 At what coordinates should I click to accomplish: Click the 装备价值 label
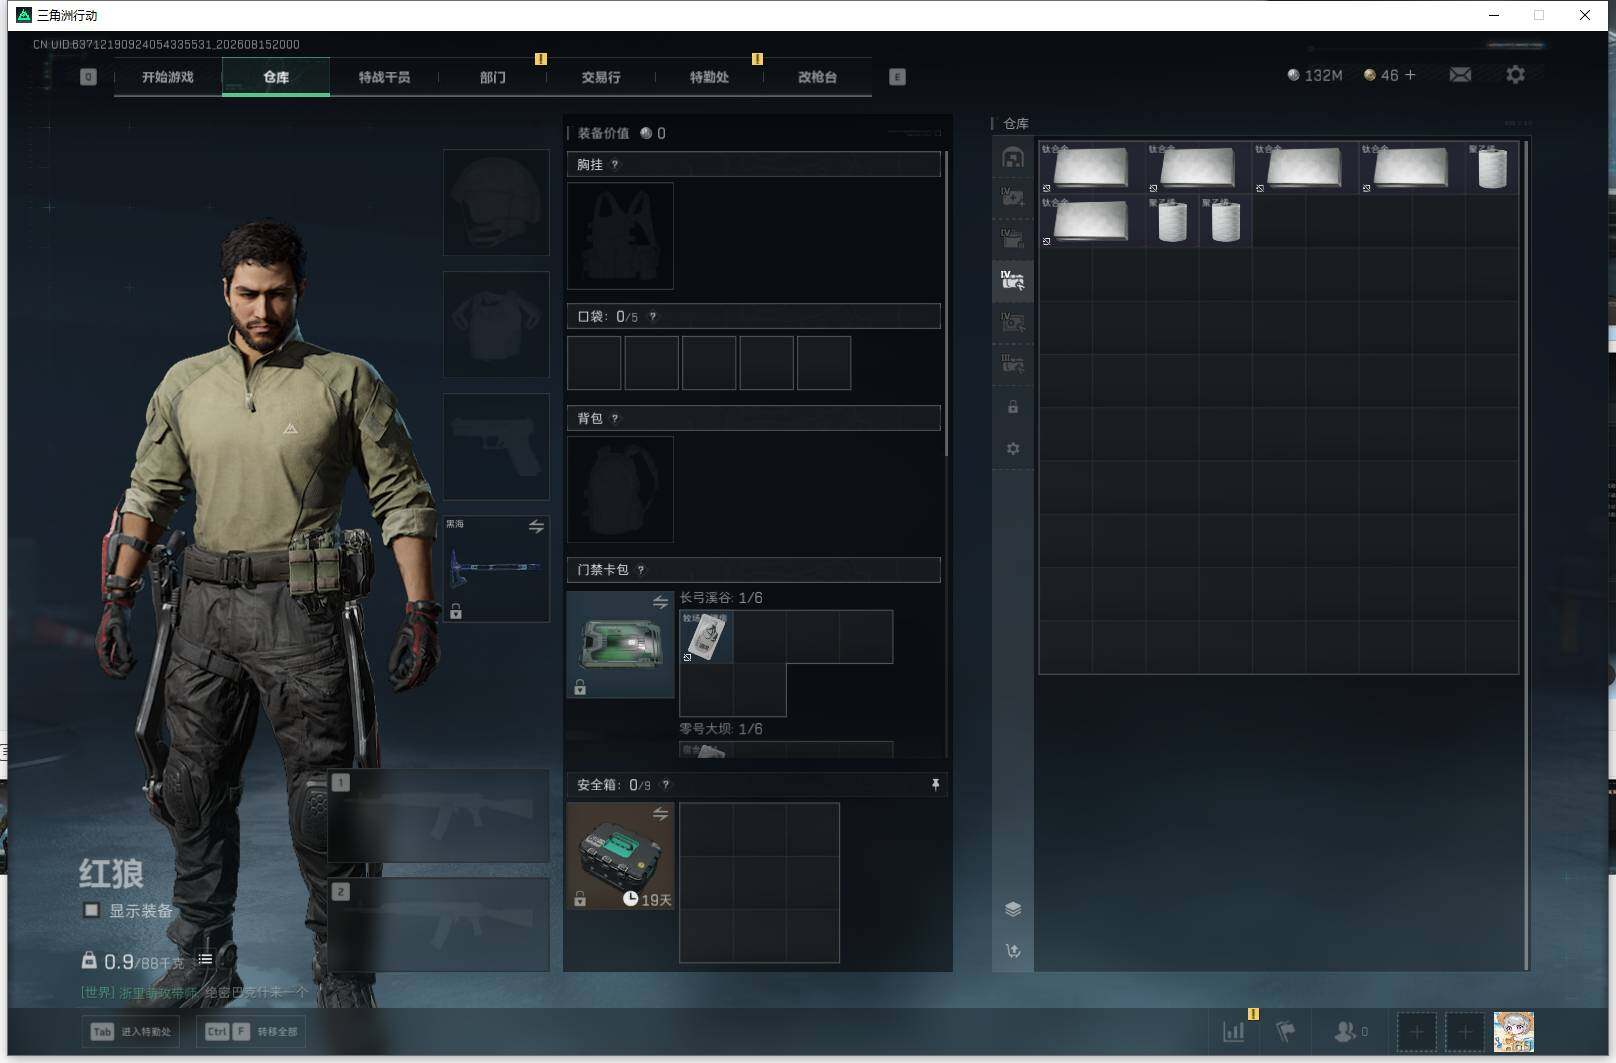click(603, 133)
